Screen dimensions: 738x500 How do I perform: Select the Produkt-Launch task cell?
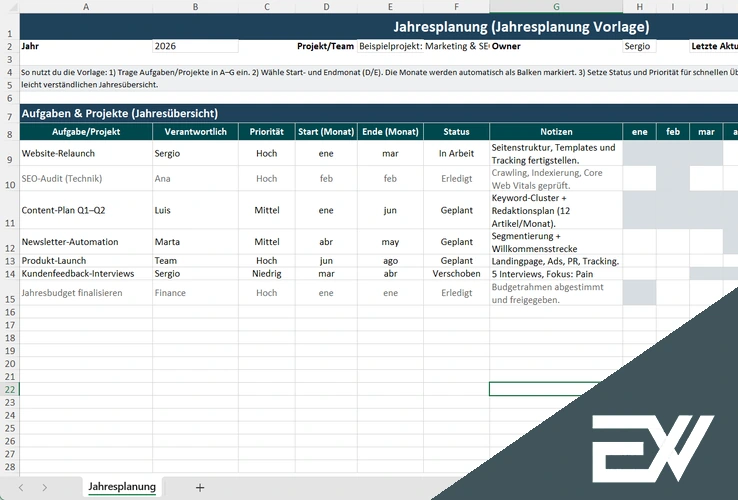click(85, 260)
